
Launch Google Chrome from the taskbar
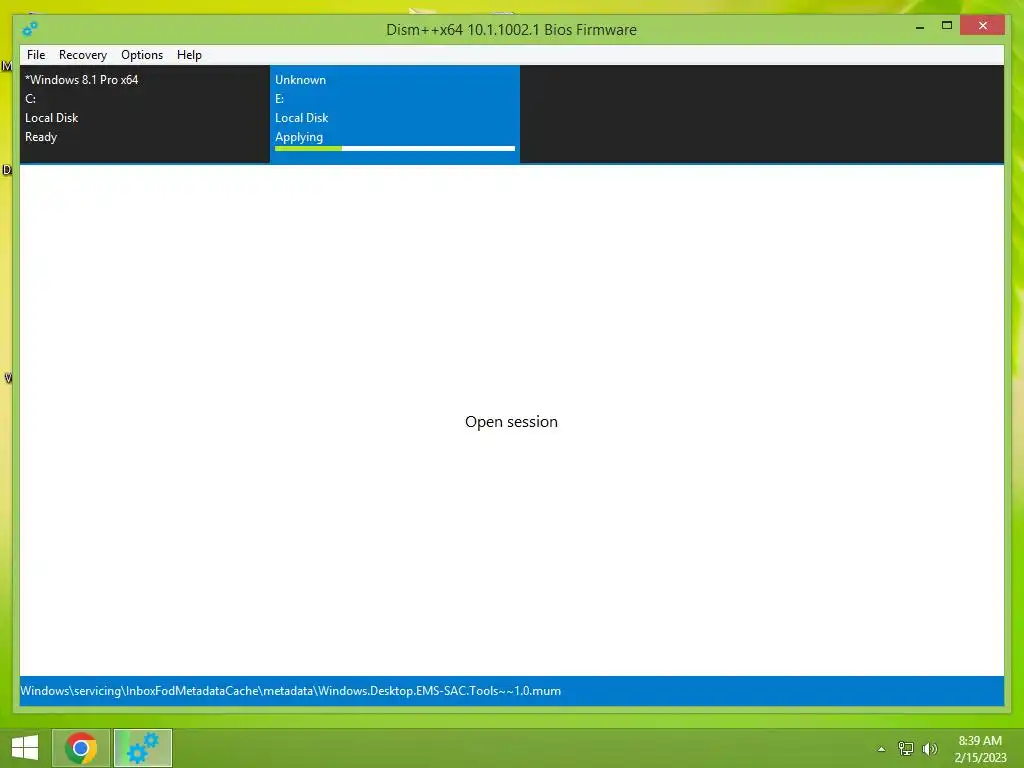coord(81,748)
